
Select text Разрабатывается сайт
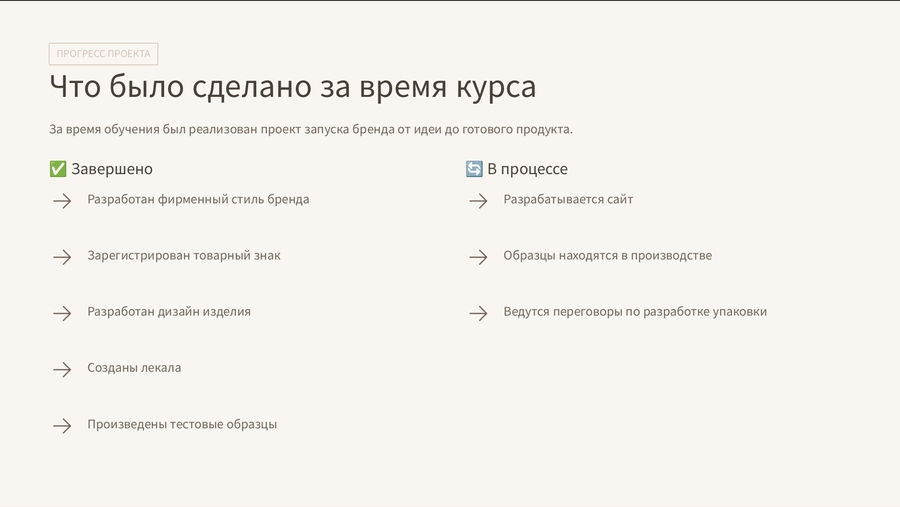pyautogui.click(x=568, y=199)
